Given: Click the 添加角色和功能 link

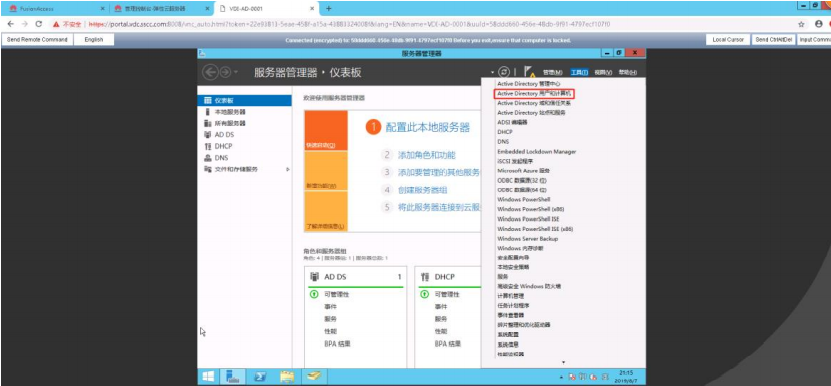Looking at the screenshot, I should tap(427, 155).
